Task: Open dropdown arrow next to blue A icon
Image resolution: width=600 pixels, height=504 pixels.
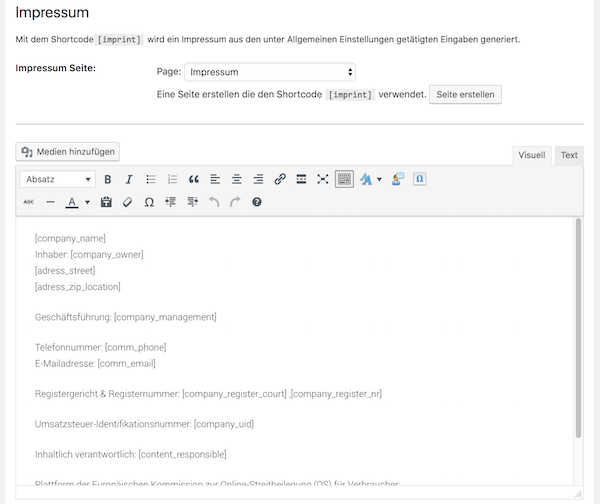Action: [379, 179]
